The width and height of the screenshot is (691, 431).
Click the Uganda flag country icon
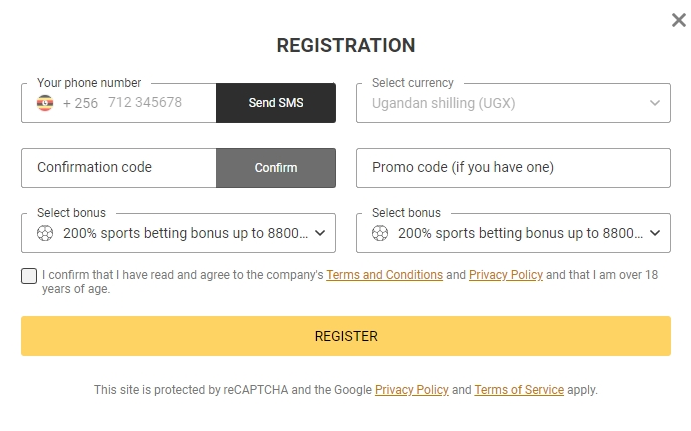pyautogui.click(x=45, y=103)
